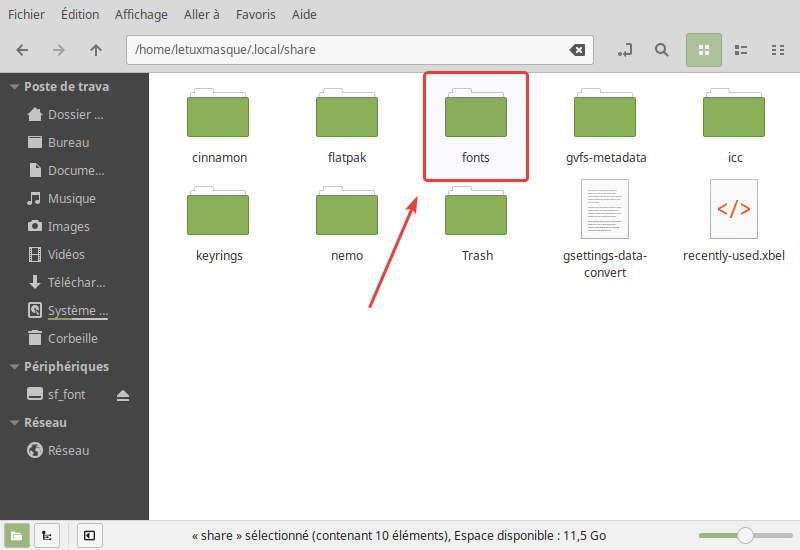Open Corbeille in the sidebar
Viewport: 800px width, 550px height.
[72, 339]
